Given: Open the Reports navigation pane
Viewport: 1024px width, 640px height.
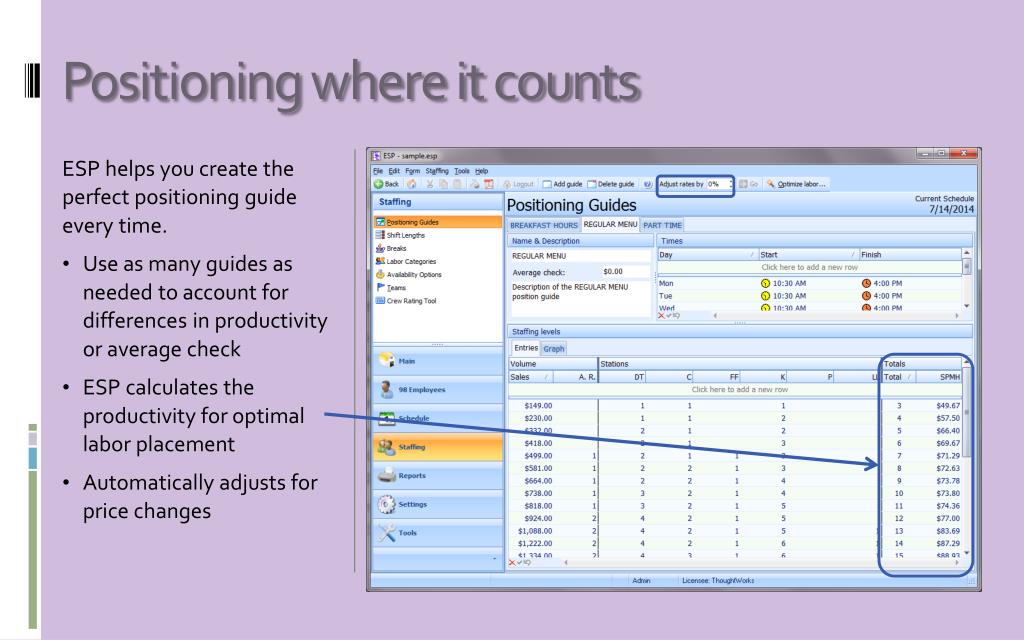Looking at the screenshot, I should click(x=438, y=475).
